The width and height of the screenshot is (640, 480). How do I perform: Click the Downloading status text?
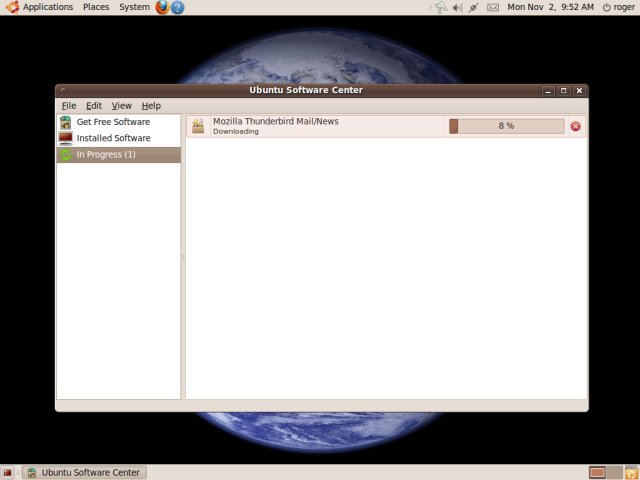tap(236, 131)
